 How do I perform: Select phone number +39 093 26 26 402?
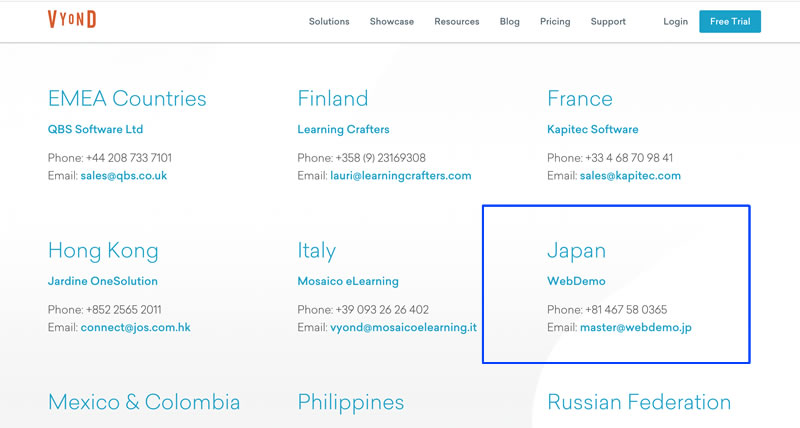point(382,310)
